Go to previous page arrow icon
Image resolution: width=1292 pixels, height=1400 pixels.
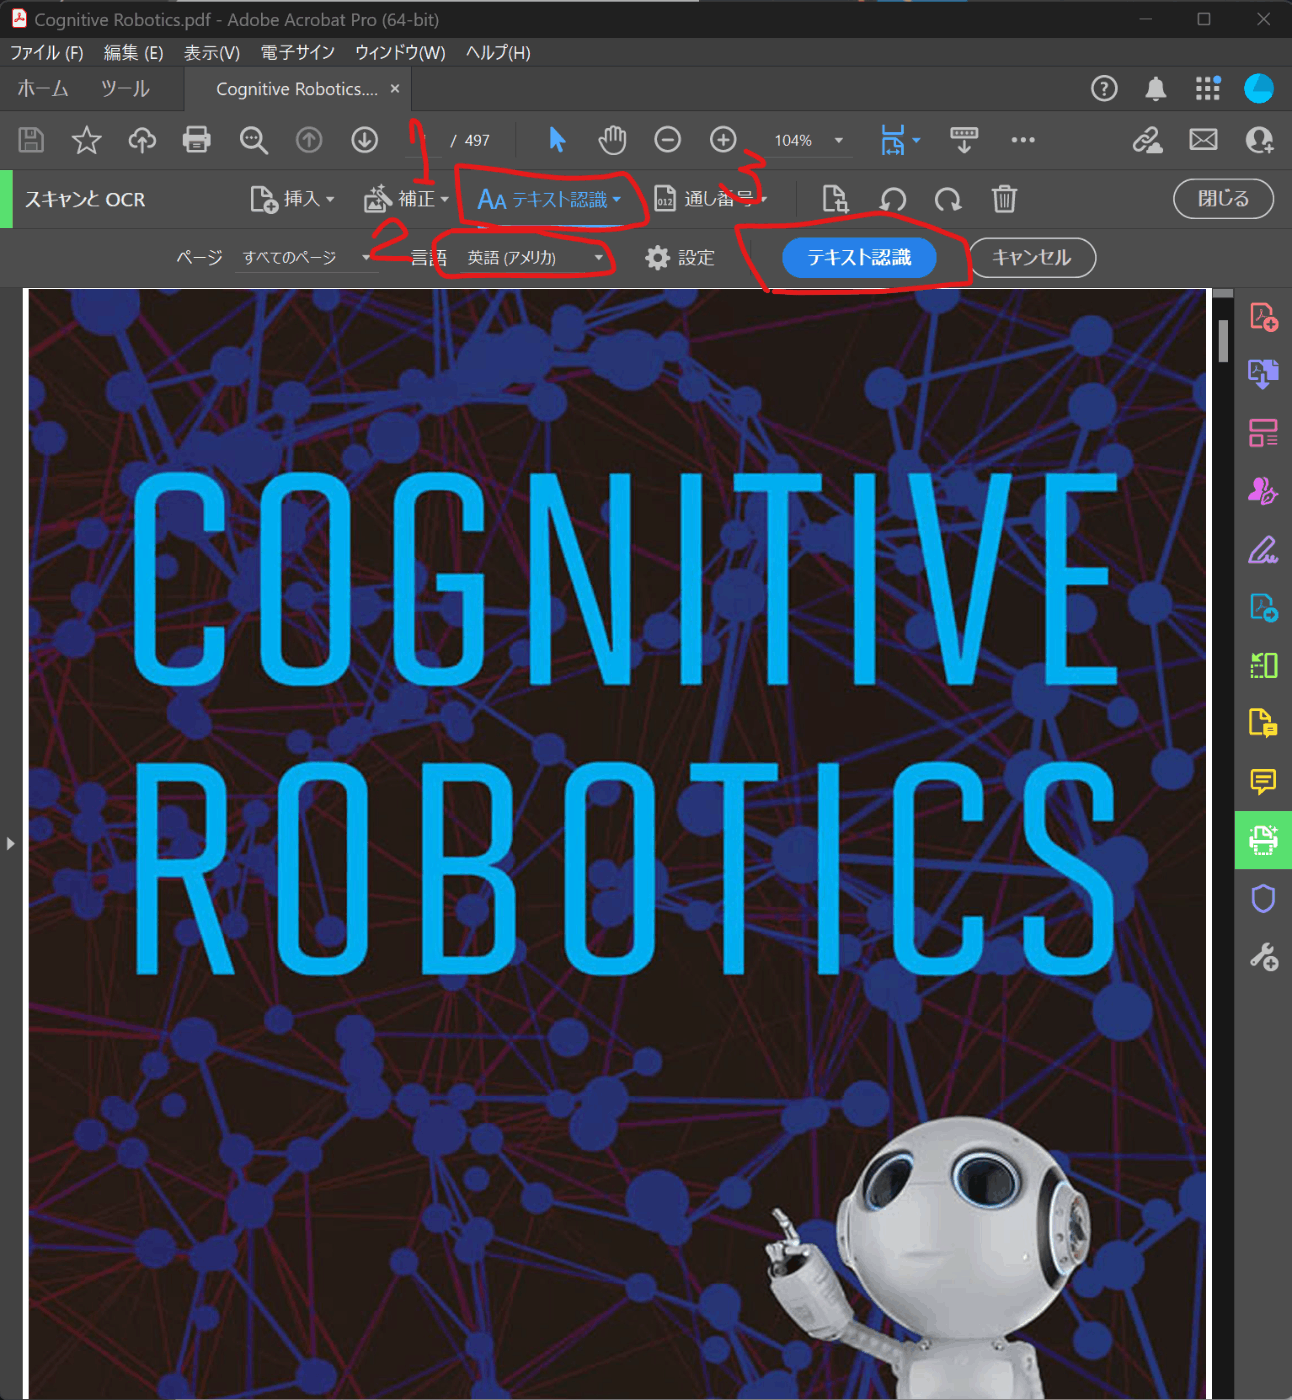pyautogui.click(x=309, y=140)
